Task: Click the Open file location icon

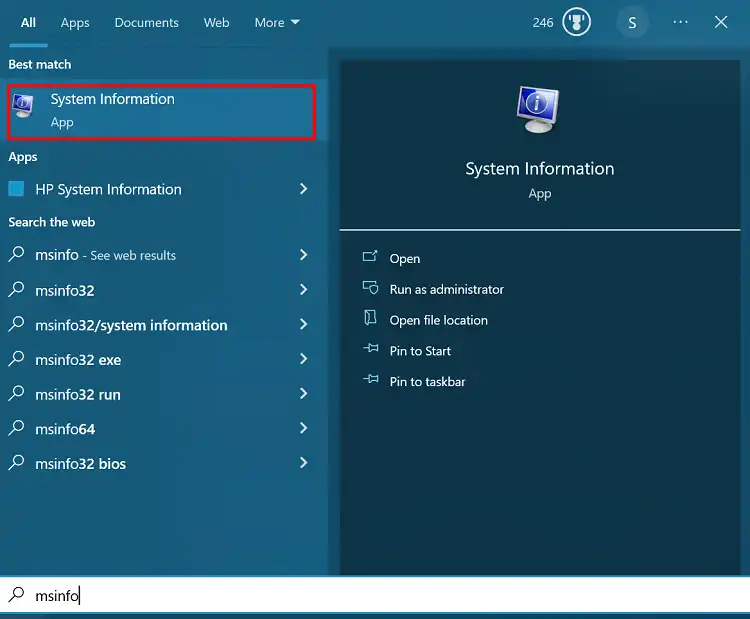Action: pyautogui.click(x=370, y=318)
